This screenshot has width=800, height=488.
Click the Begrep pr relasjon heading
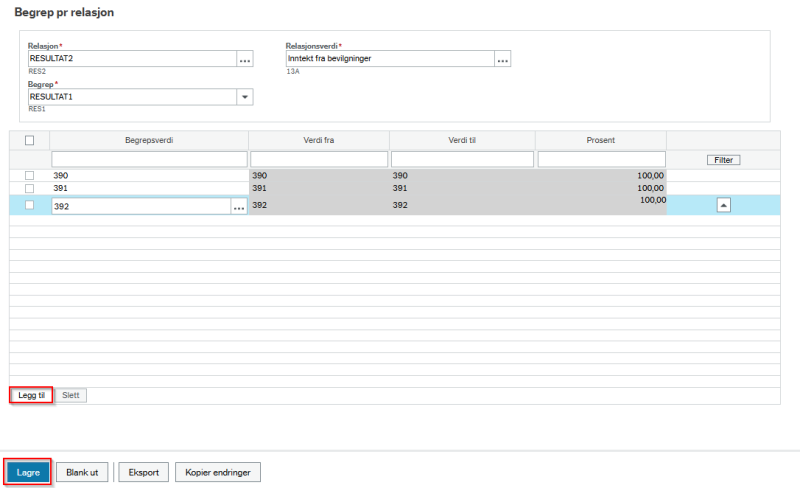click(64, 12)
